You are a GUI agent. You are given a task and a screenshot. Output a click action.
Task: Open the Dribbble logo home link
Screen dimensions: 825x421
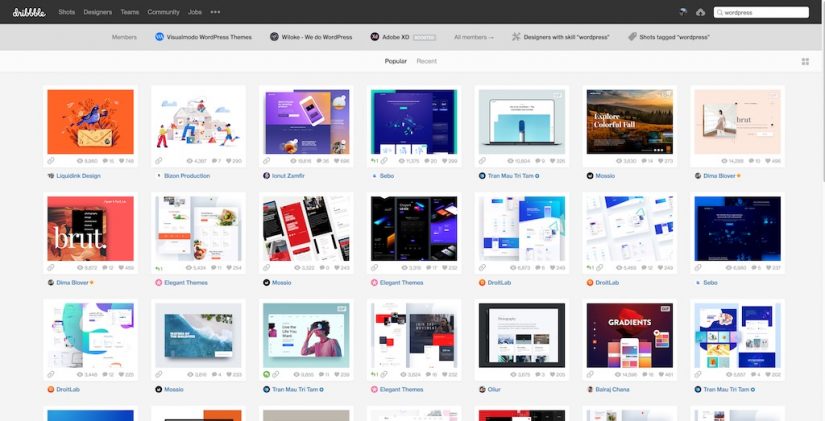point(29,12)
